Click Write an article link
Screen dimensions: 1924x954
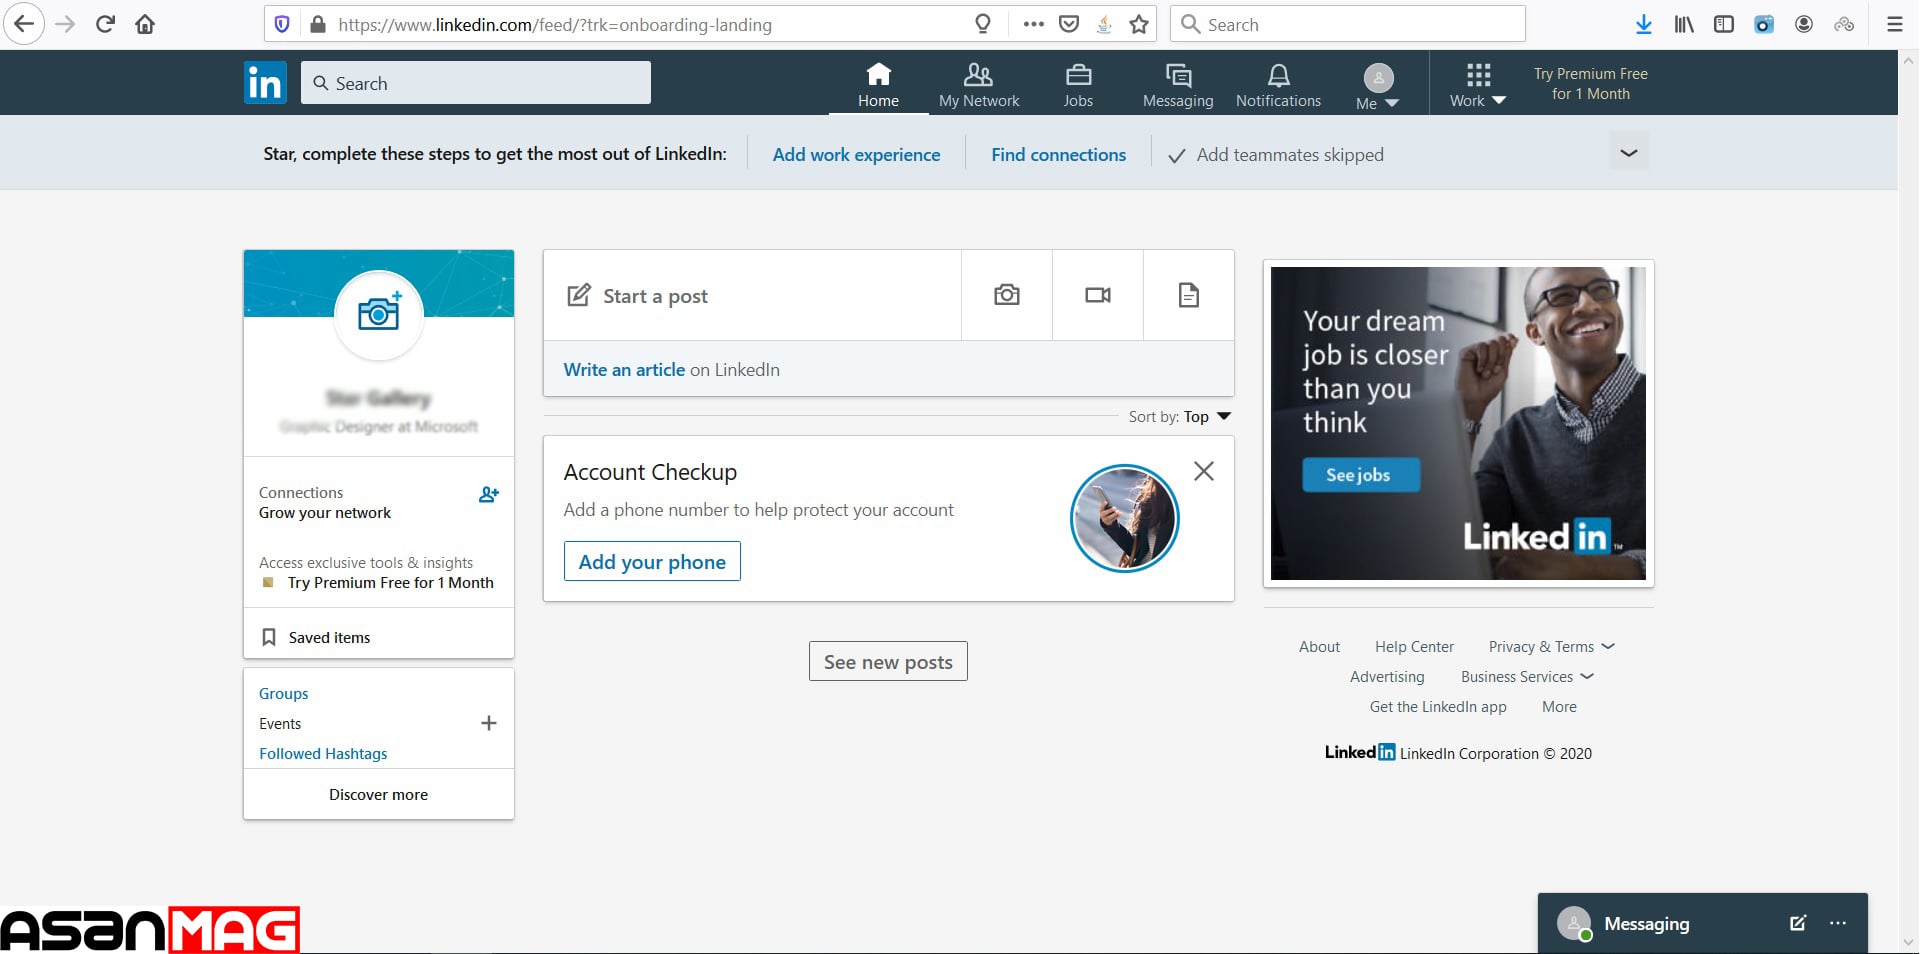pos(624,369)
